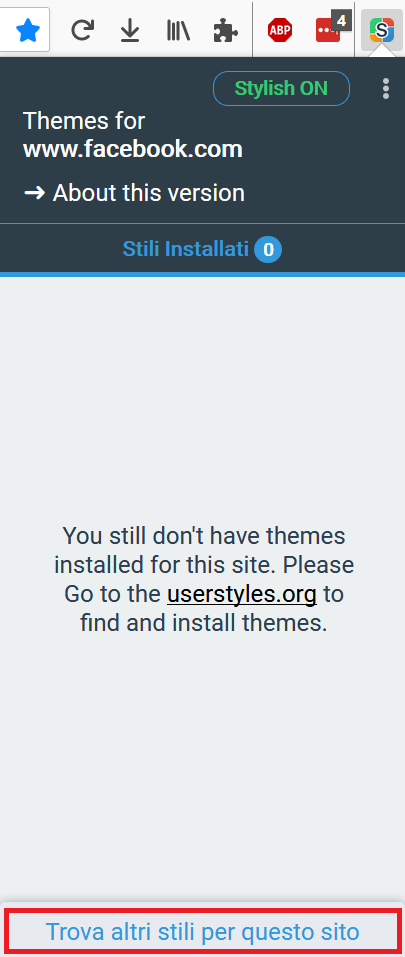Open the three-dot options menu
Image resolution: width=405 pixels, height=957 pixels.
pyautogui.click(x=385, y=88)
